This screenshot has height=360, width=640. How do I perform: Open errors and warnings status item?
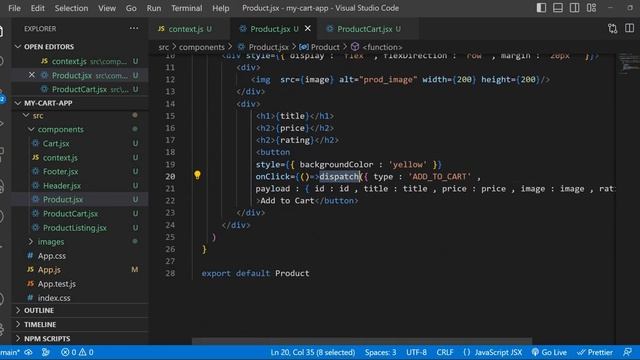point(77,352)
